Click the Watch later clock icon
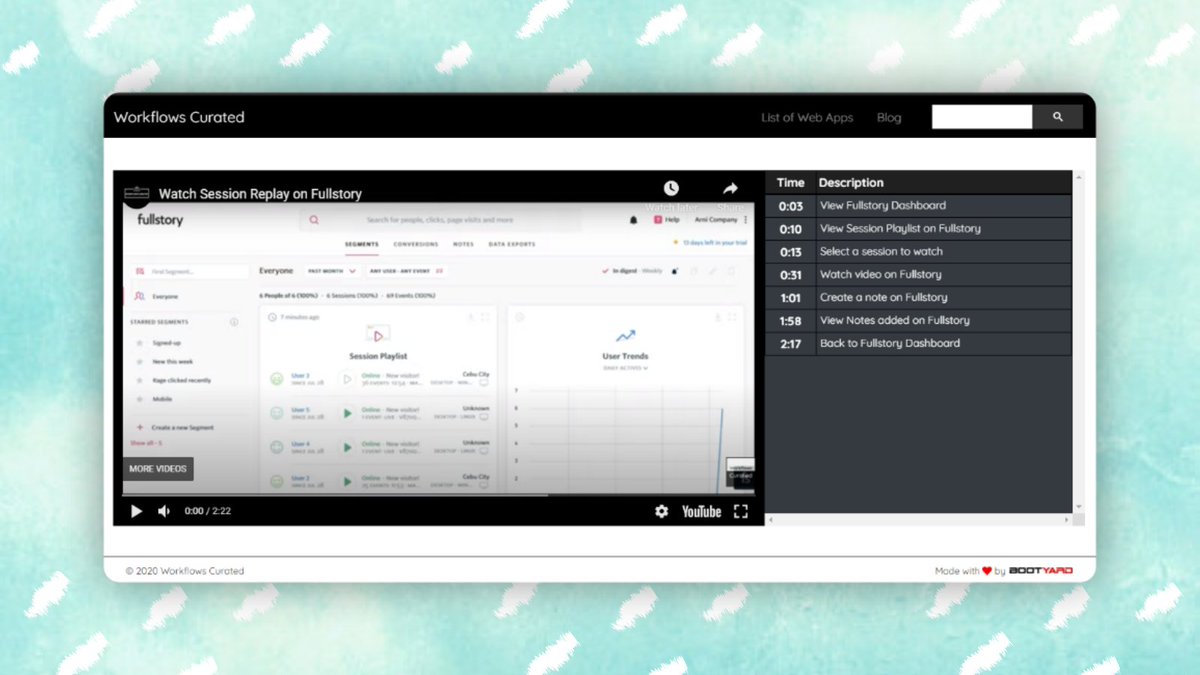Viewport: 1200px width, 675px height. pyautogui.click(x=671, y=188)
